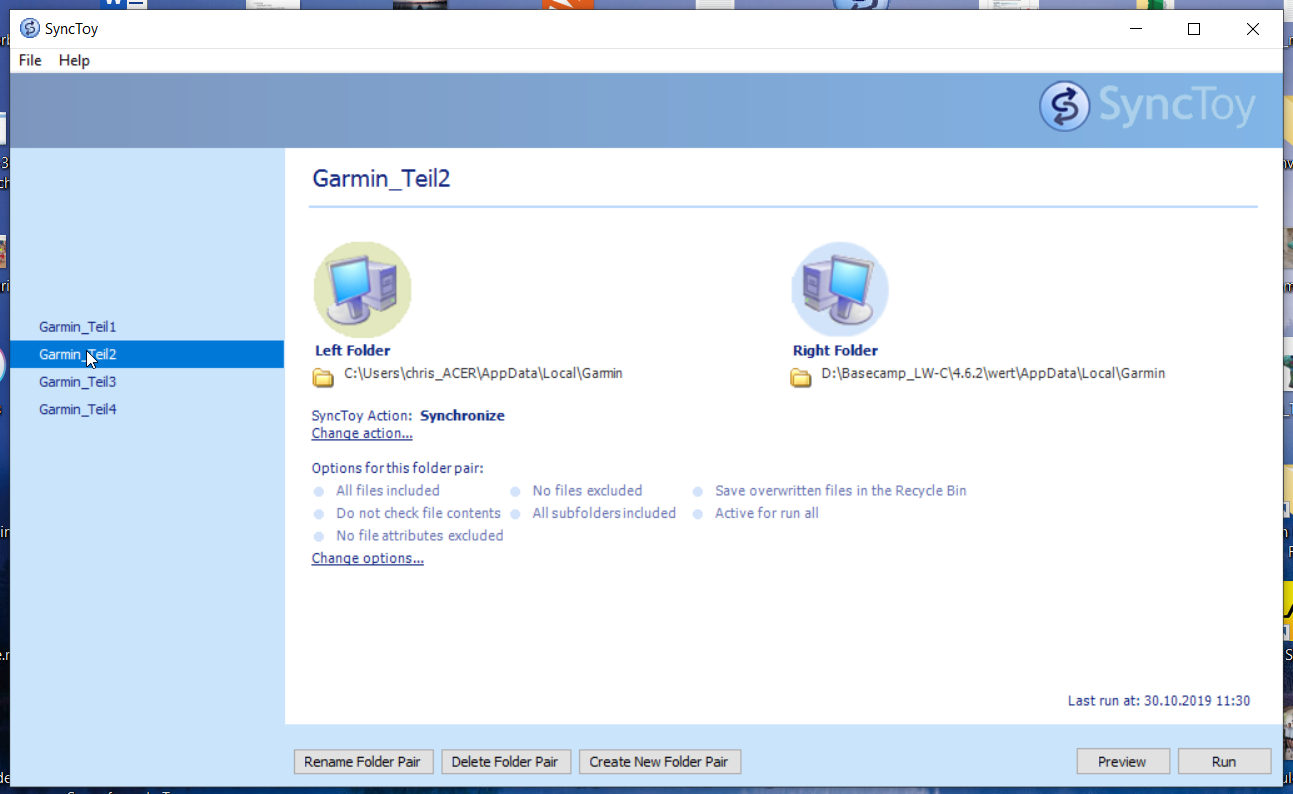Click the 'Left Folder' label
The height and width of the screenshot is (794, 1293).
pyautogui.click(x=353, y=351)
